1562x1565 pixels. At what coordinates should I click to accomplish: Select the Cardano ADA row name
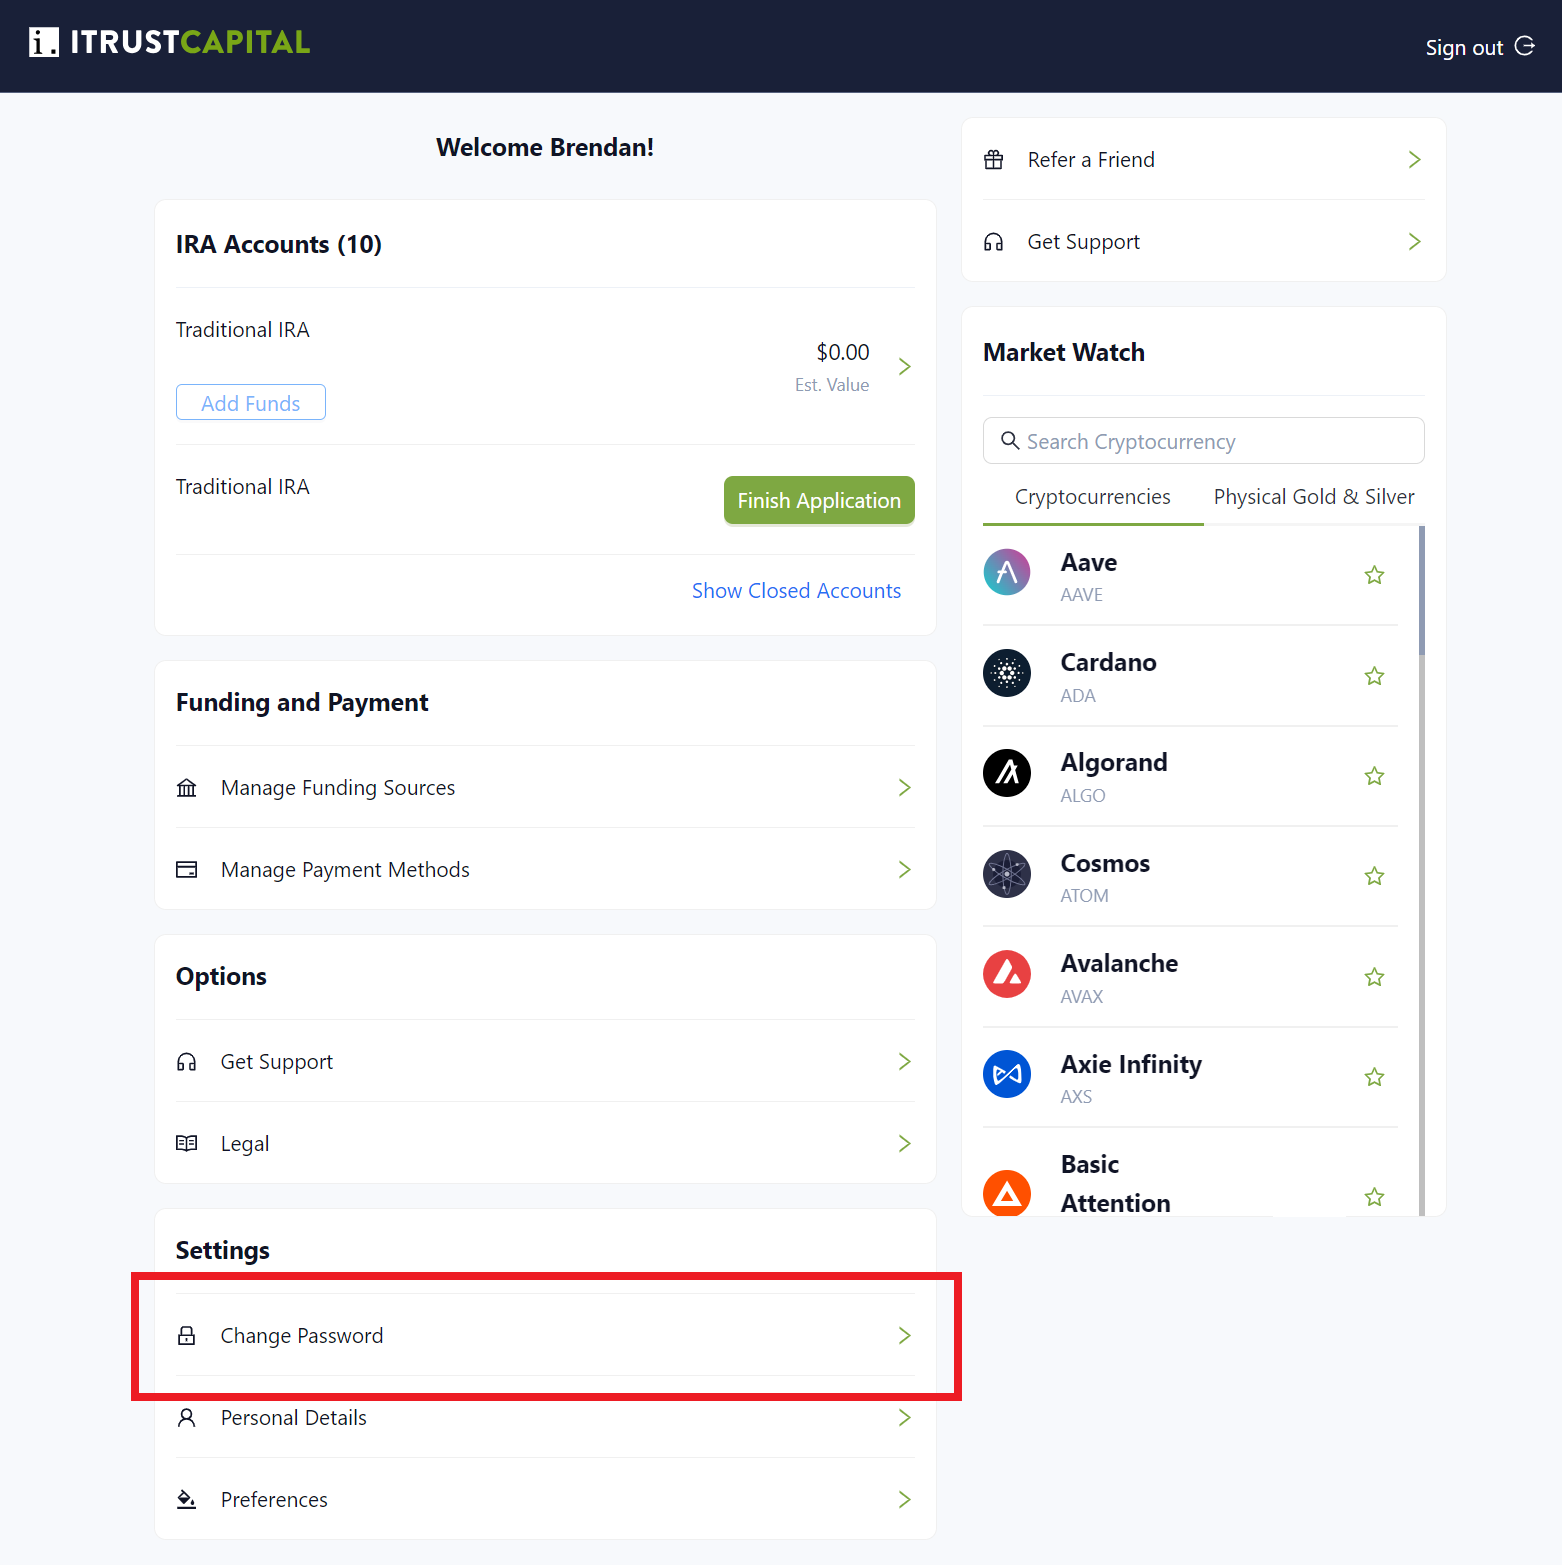click(1109, 663)
